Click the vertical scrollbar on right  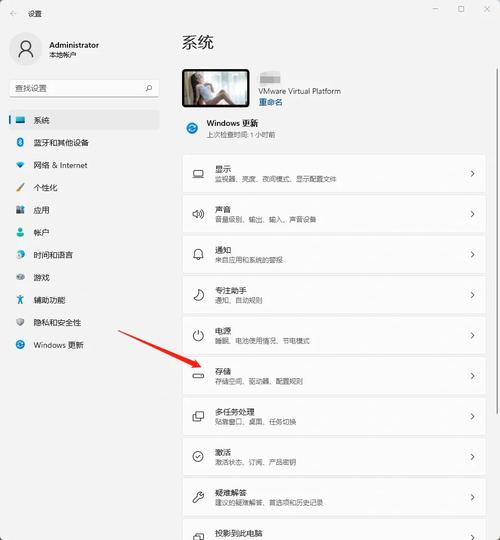(x=497, y=241)
